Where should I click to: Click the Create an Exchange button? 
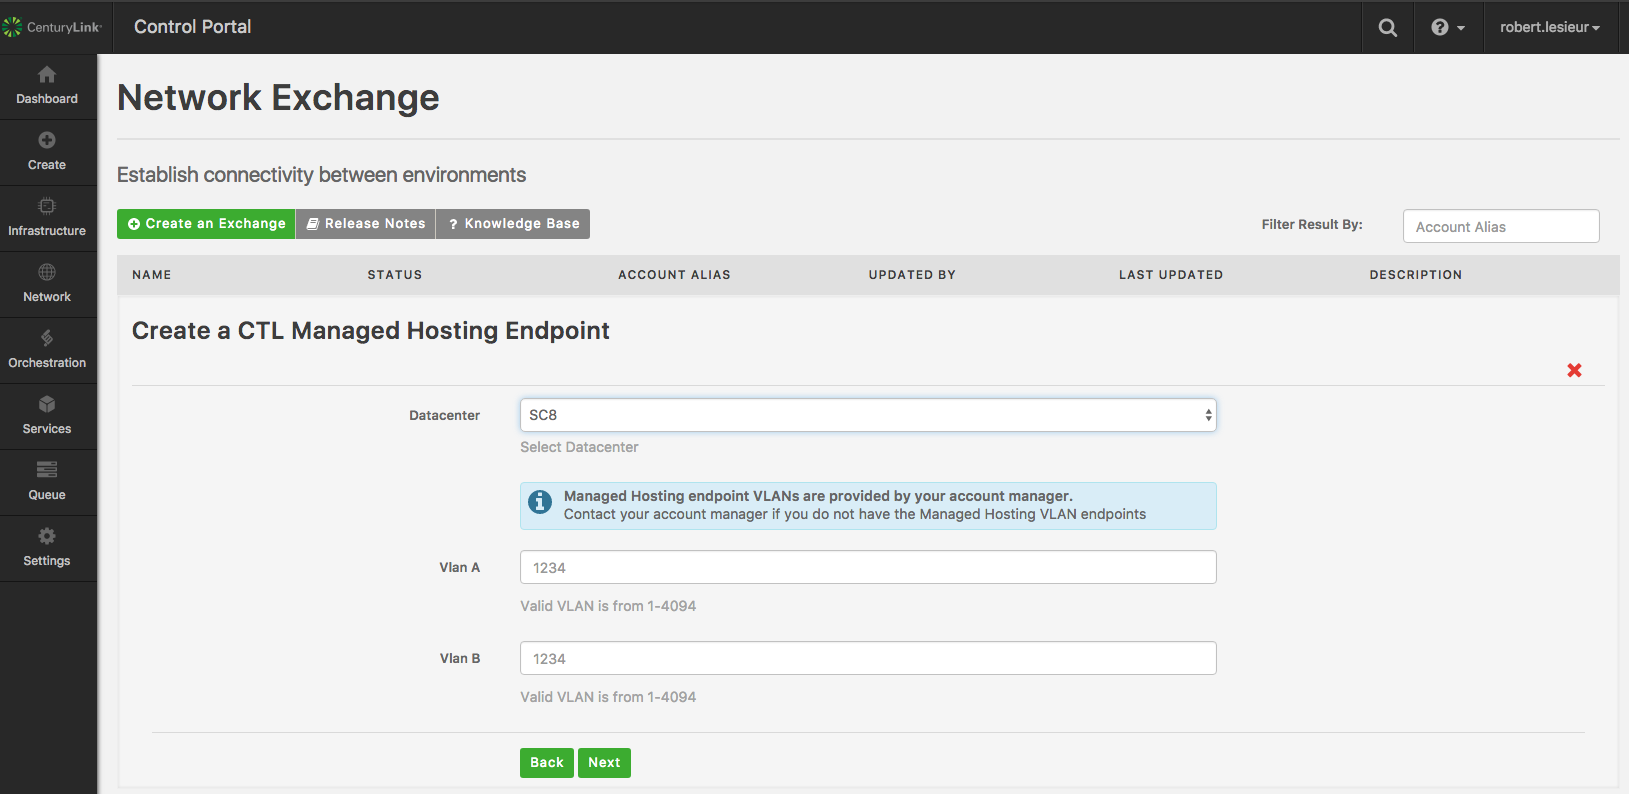206,224
